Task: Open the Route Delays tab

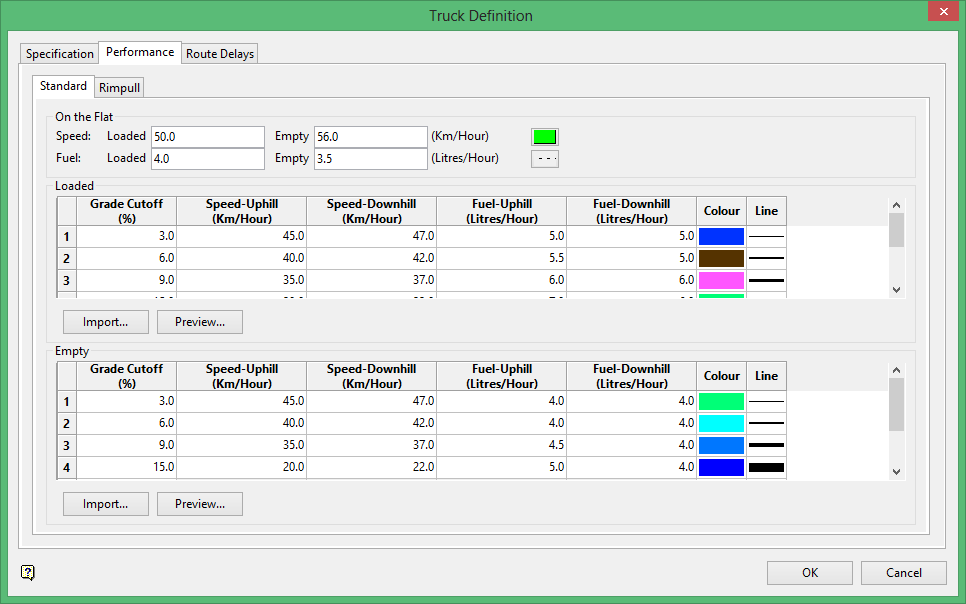Action: click(220, 54)
